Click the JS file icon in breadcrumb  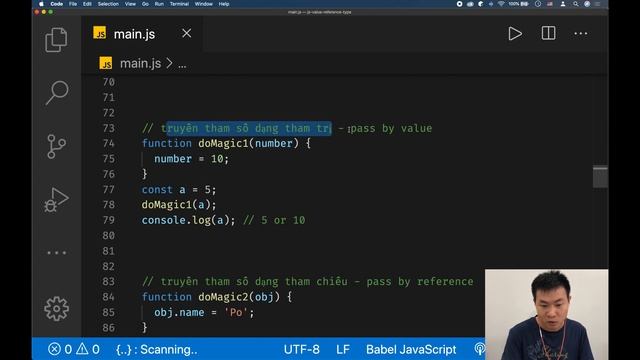tap(106, 63)
